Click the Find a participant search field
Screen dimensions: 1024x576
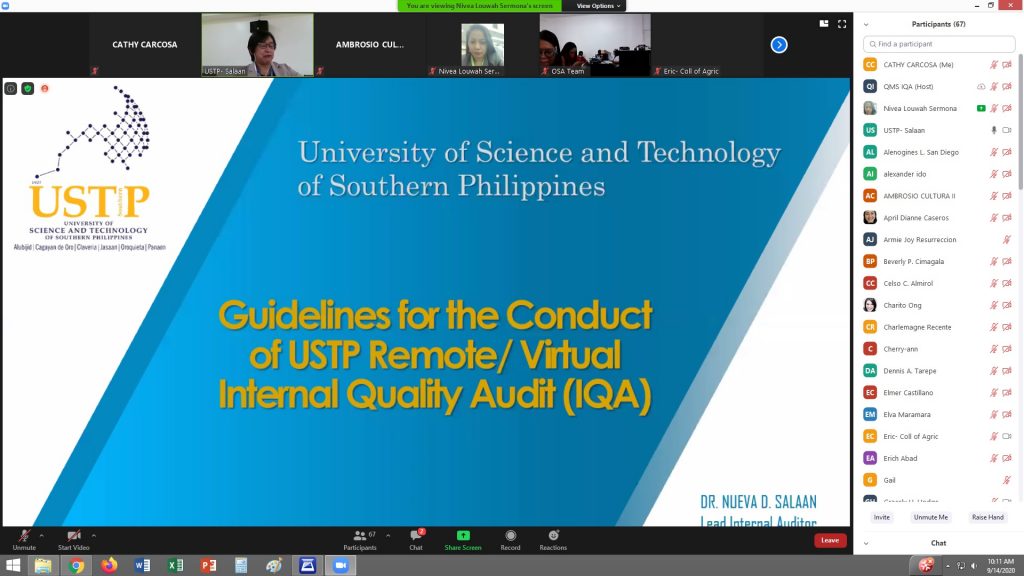pos(939,44)
